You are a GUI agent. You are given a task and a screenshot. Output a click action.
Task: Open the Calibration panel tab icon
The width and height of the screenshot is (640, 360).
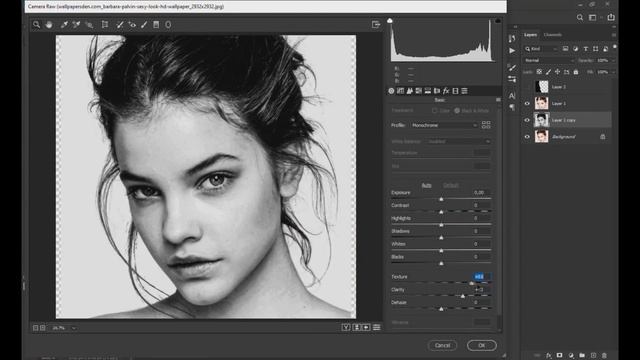(x=456, y=91)
